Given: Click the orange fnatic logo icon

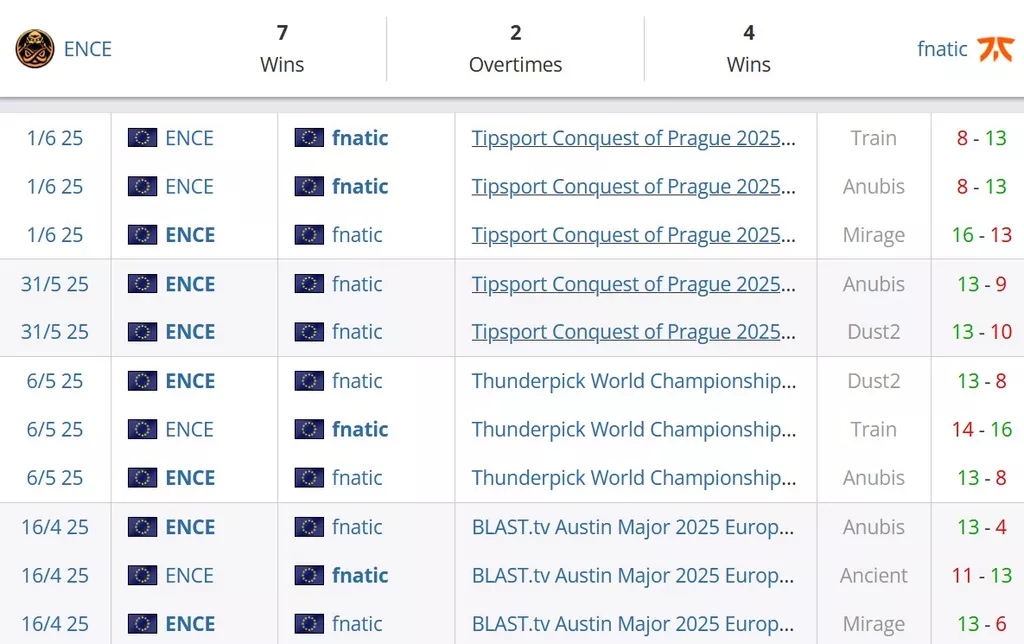Looking at the screenshot, I should click(995, 49).
